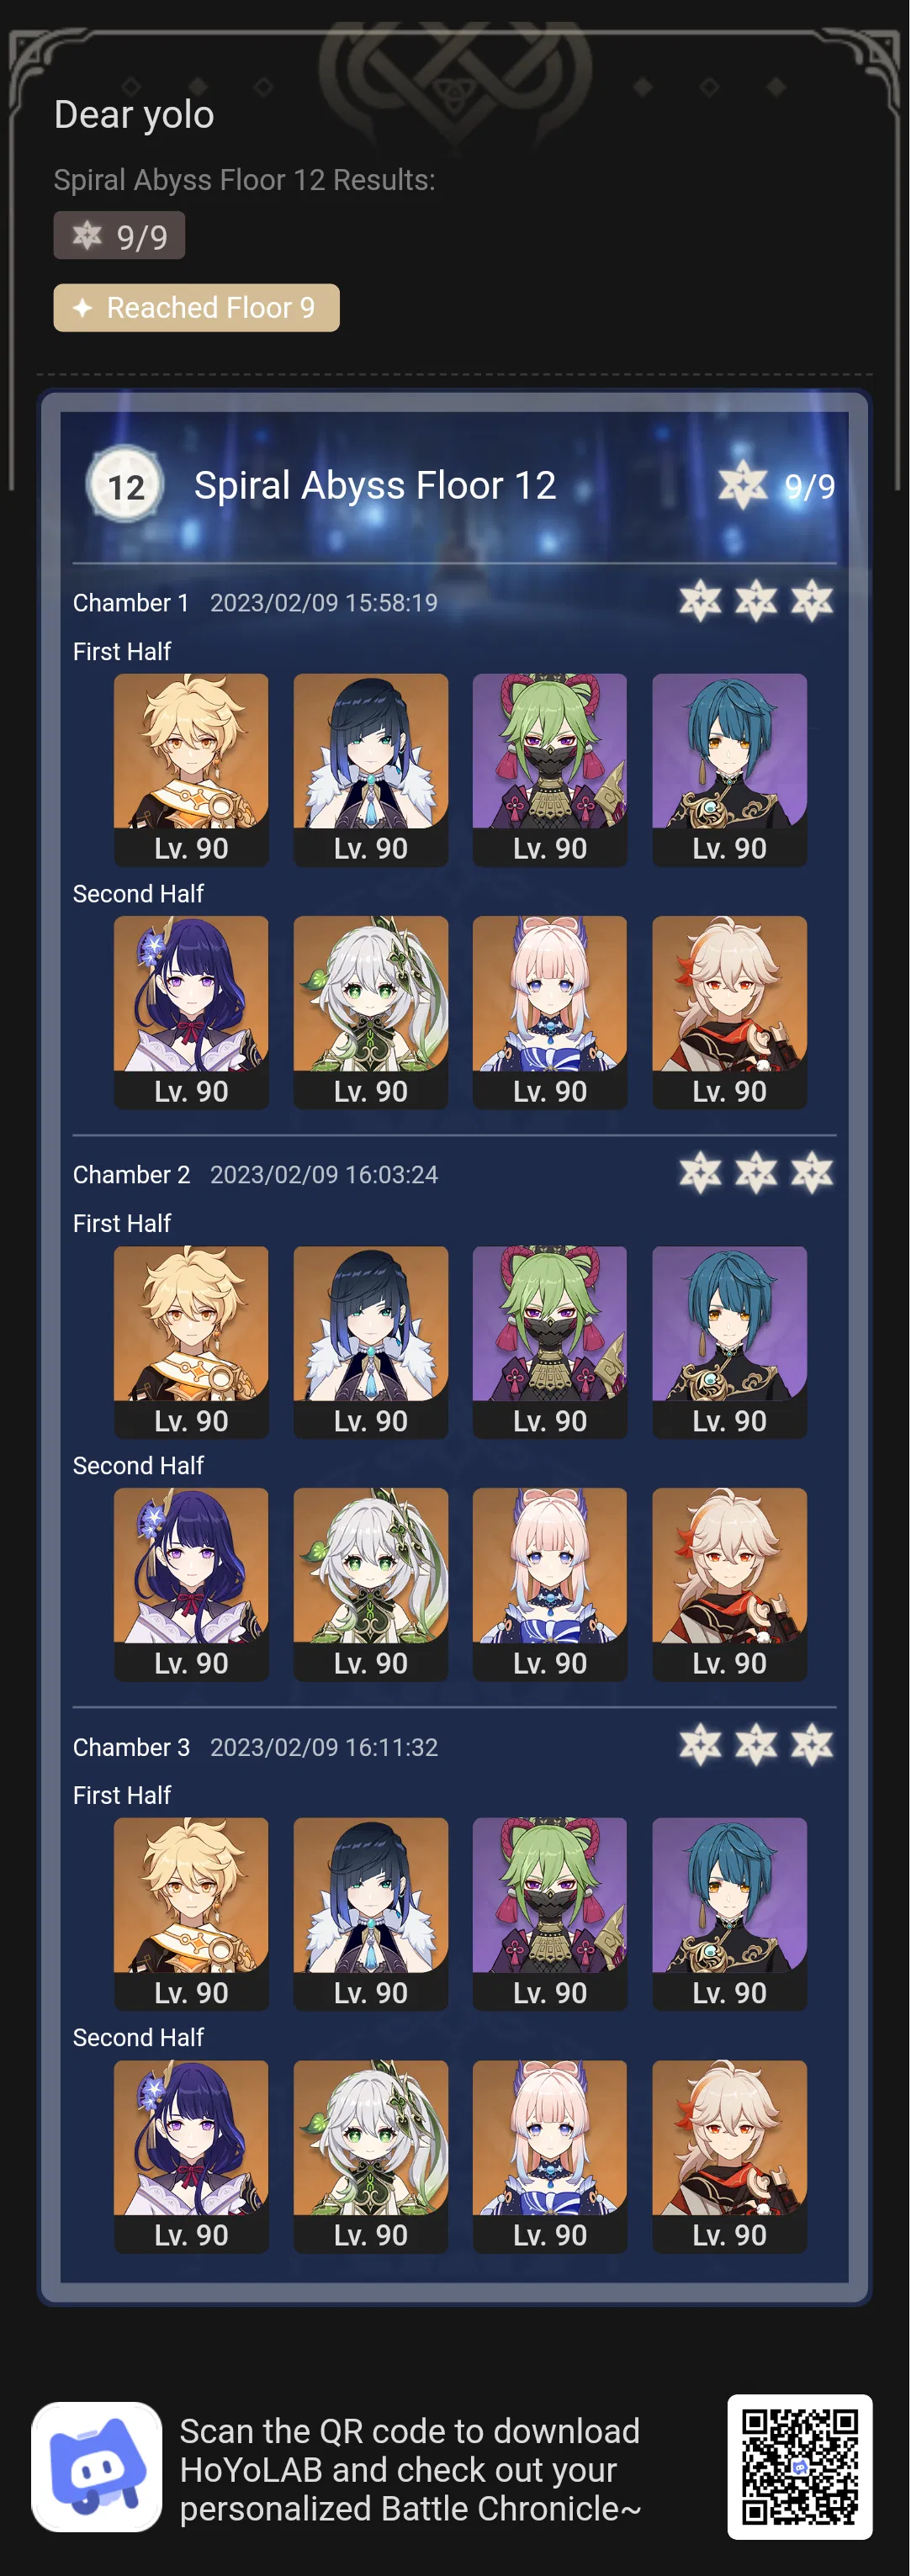
Task: Click the top 9/9 star results badge
Action: click(x=119, y=236)
